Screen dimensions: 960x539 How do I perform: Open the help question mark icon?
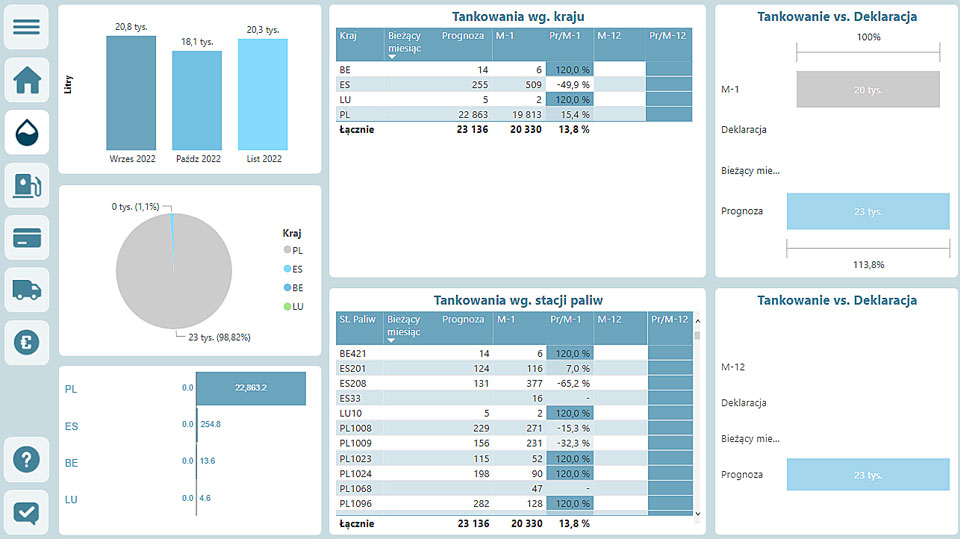[27, 460]
